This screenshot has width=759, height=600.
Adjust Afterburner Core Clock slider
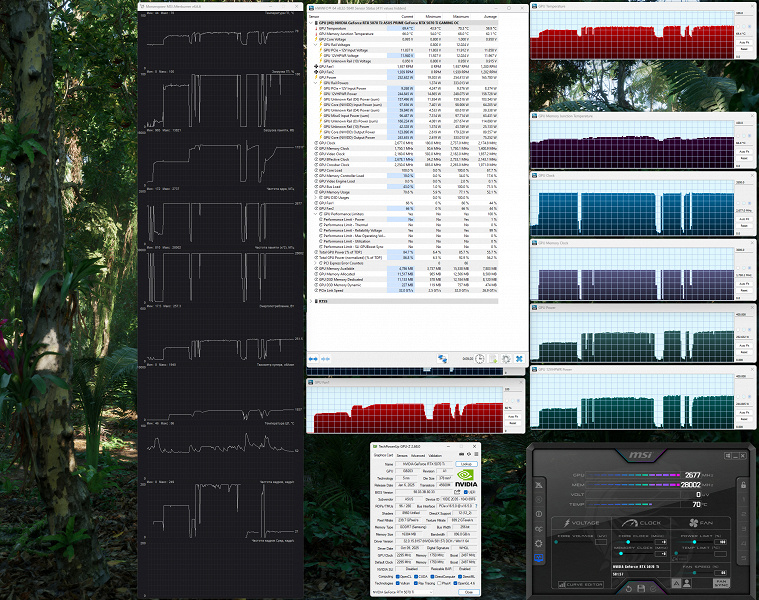tap(628, 542)
